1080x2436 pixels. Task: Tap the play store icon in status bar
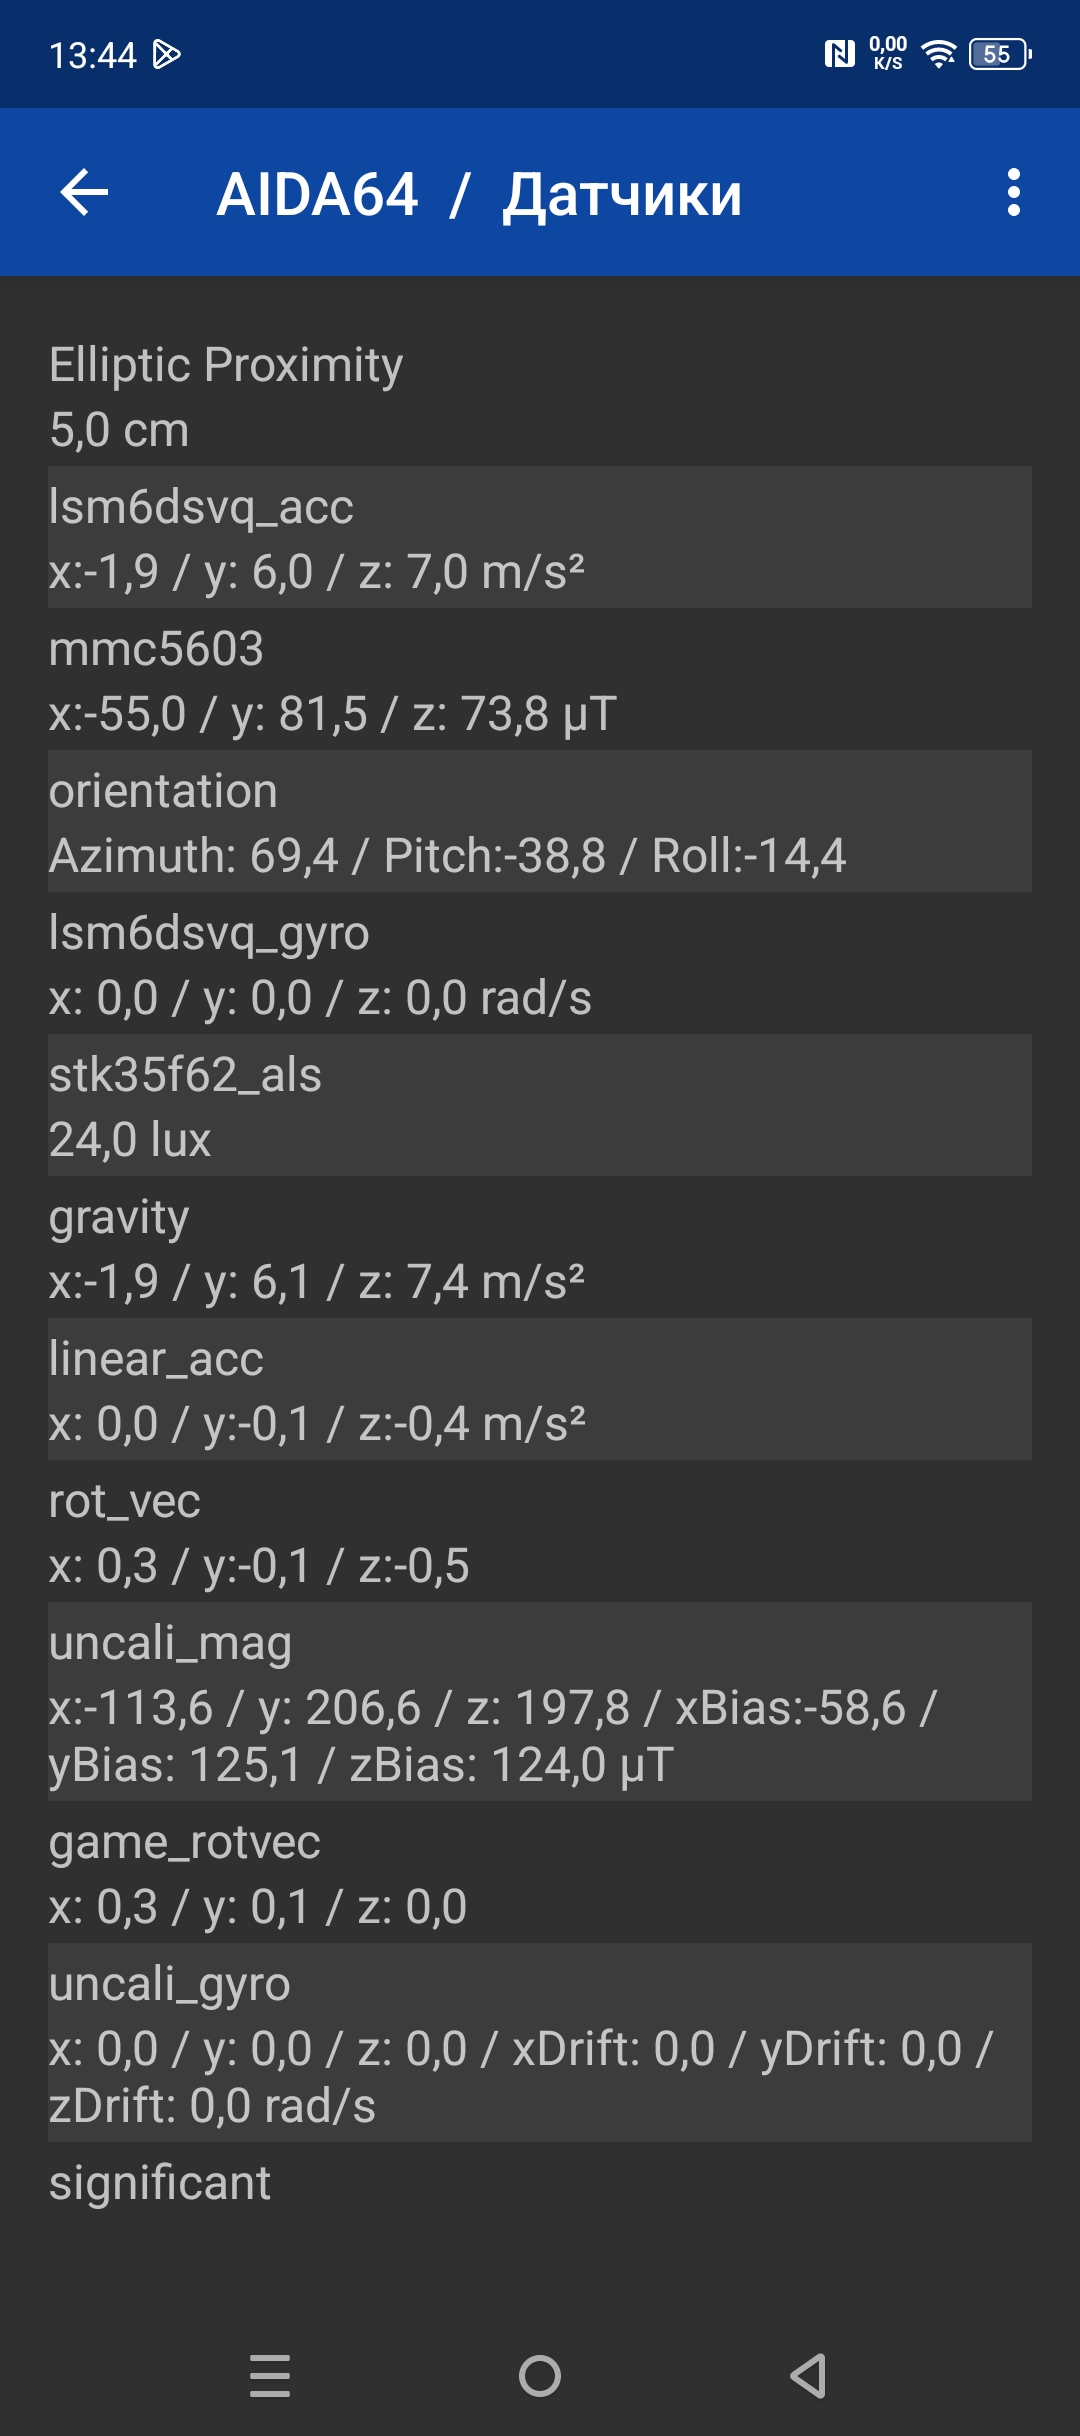click(x=167, y=54)
